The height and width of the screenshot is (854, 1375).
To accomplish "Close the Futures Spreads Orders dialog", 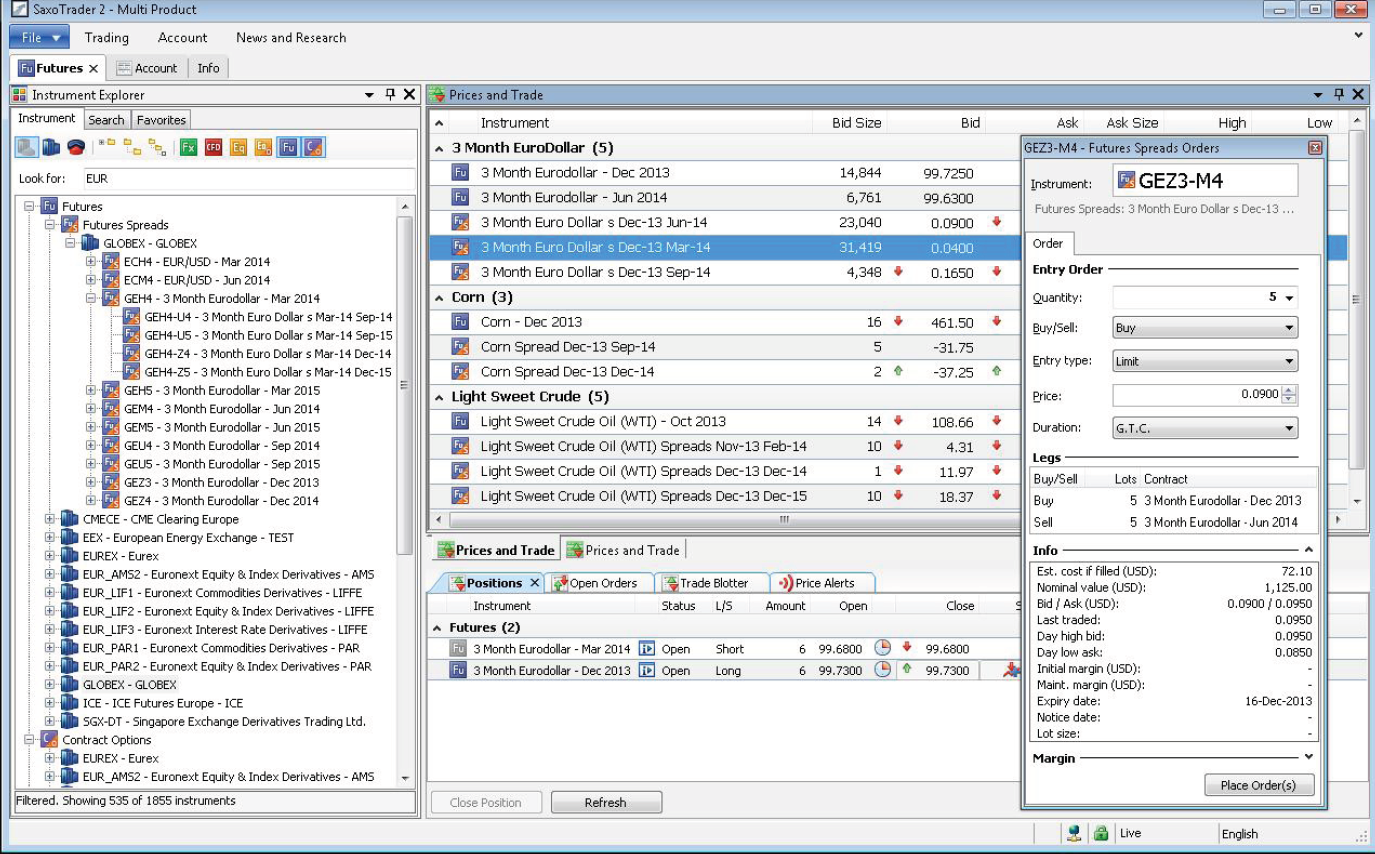I will pos(1315,148).
